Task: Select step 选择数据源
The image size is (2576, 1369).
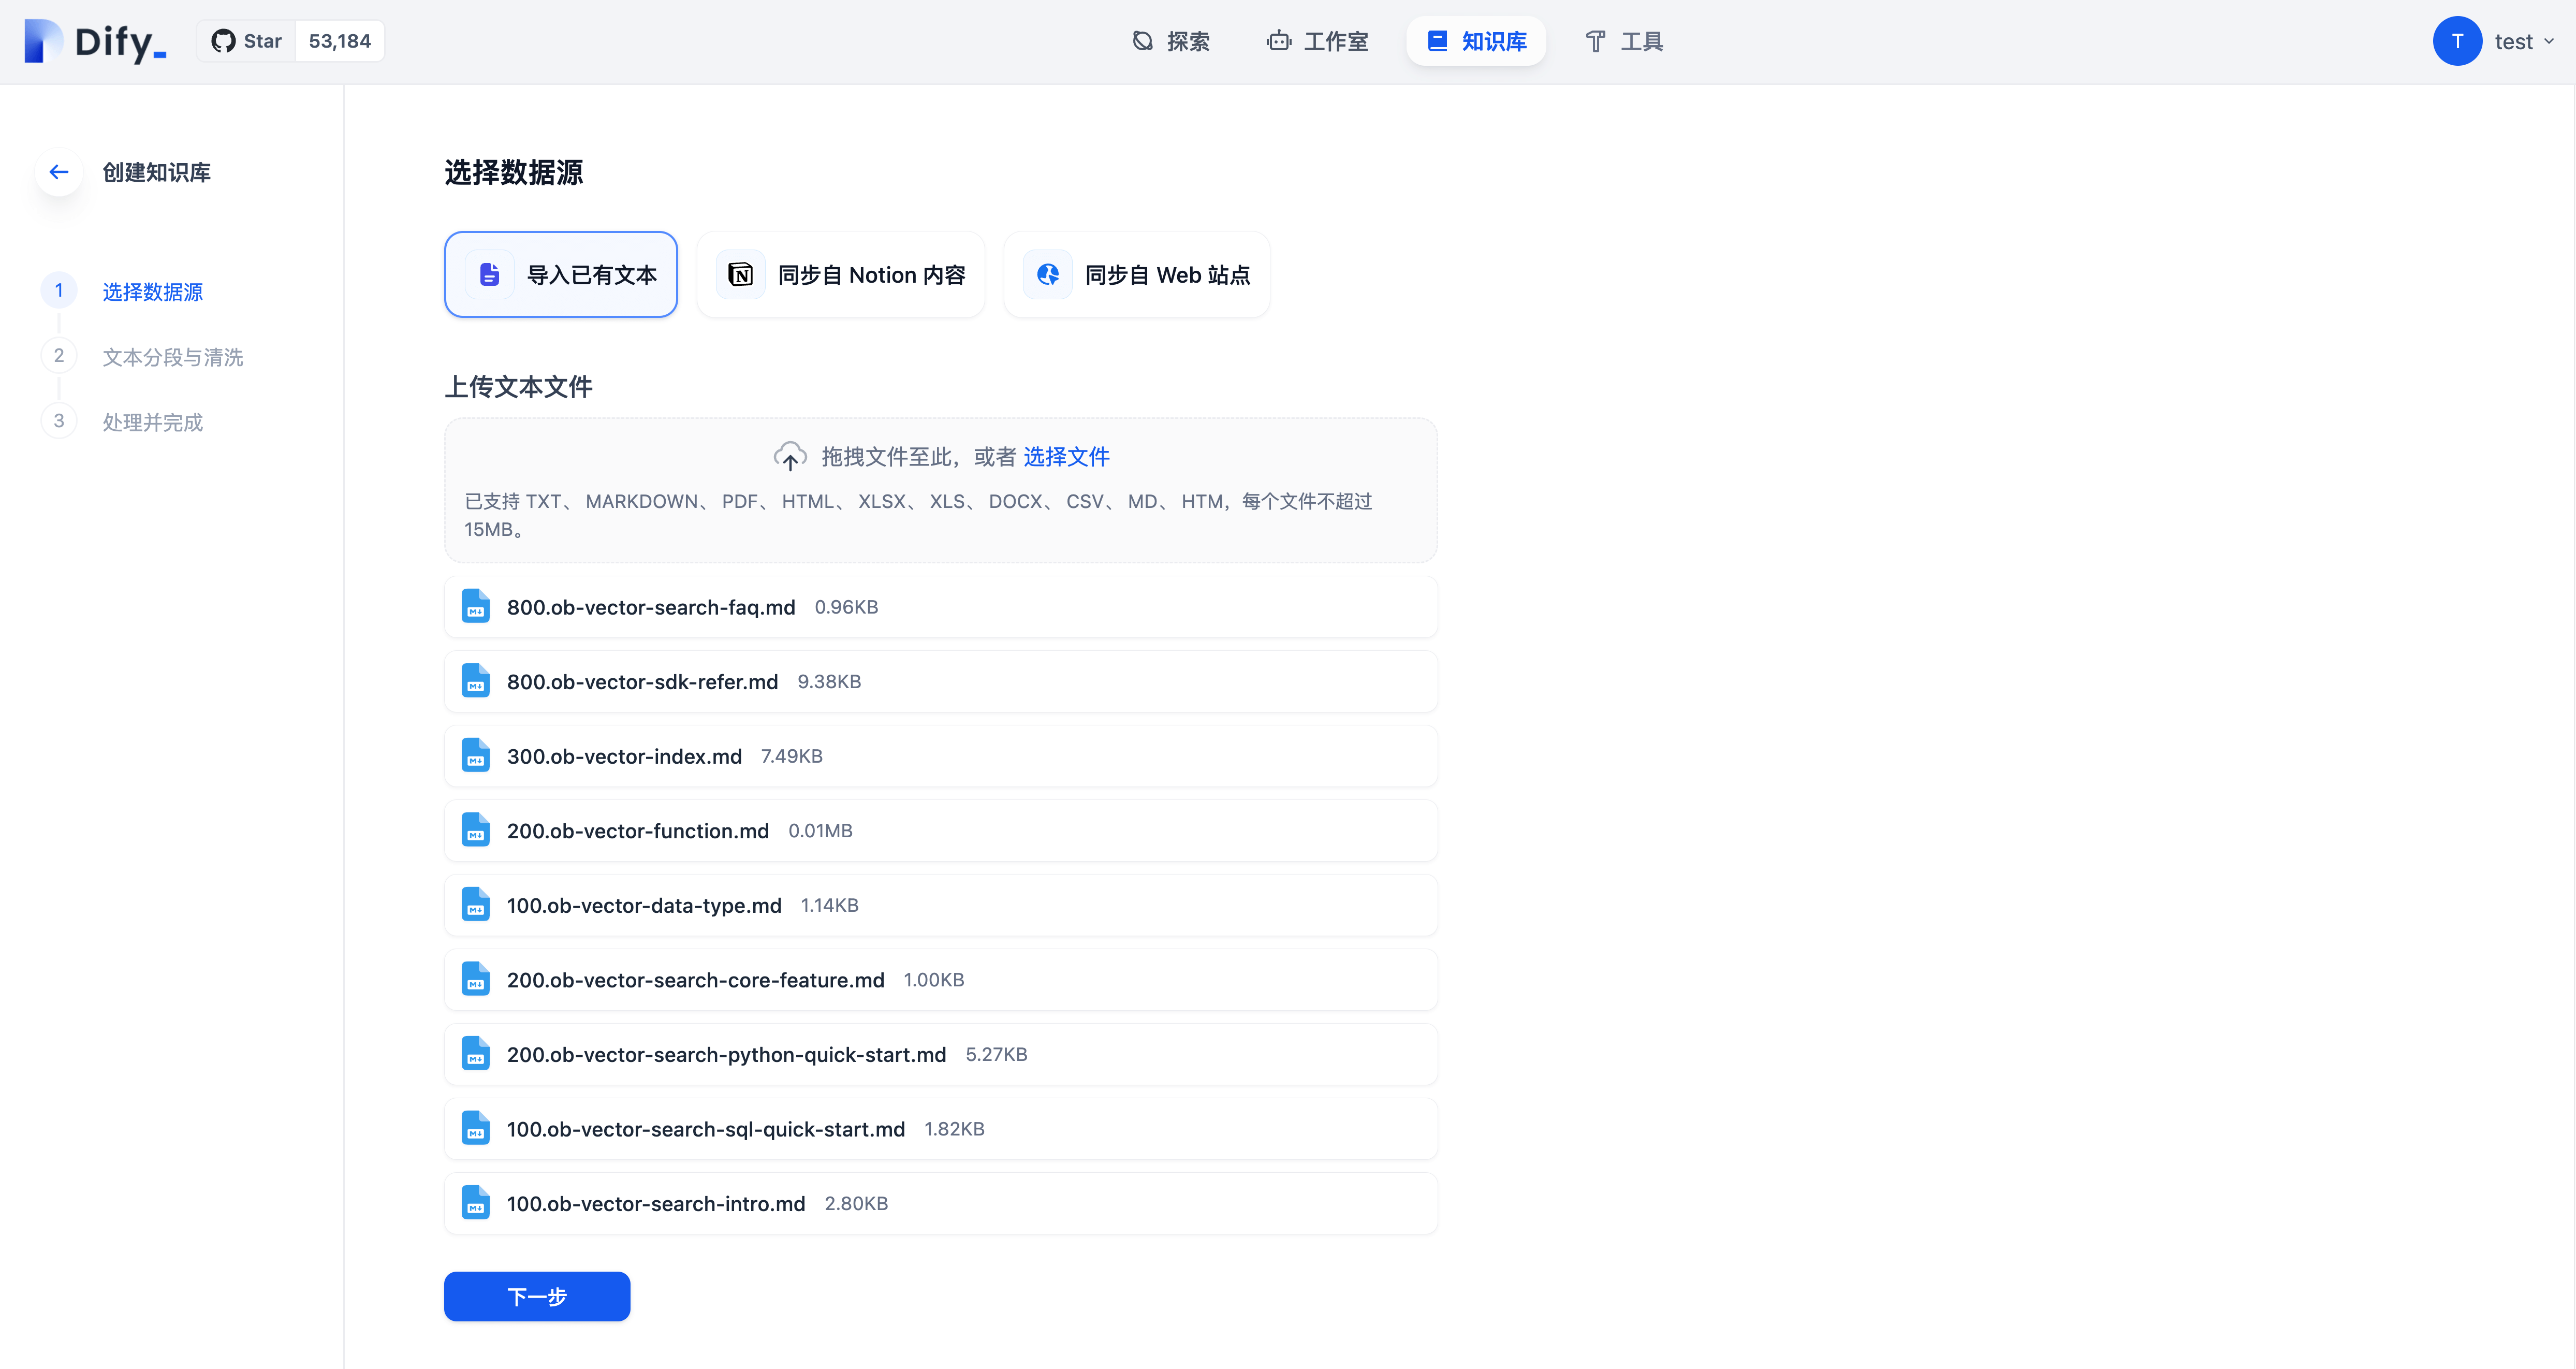Action: [152, 291]
